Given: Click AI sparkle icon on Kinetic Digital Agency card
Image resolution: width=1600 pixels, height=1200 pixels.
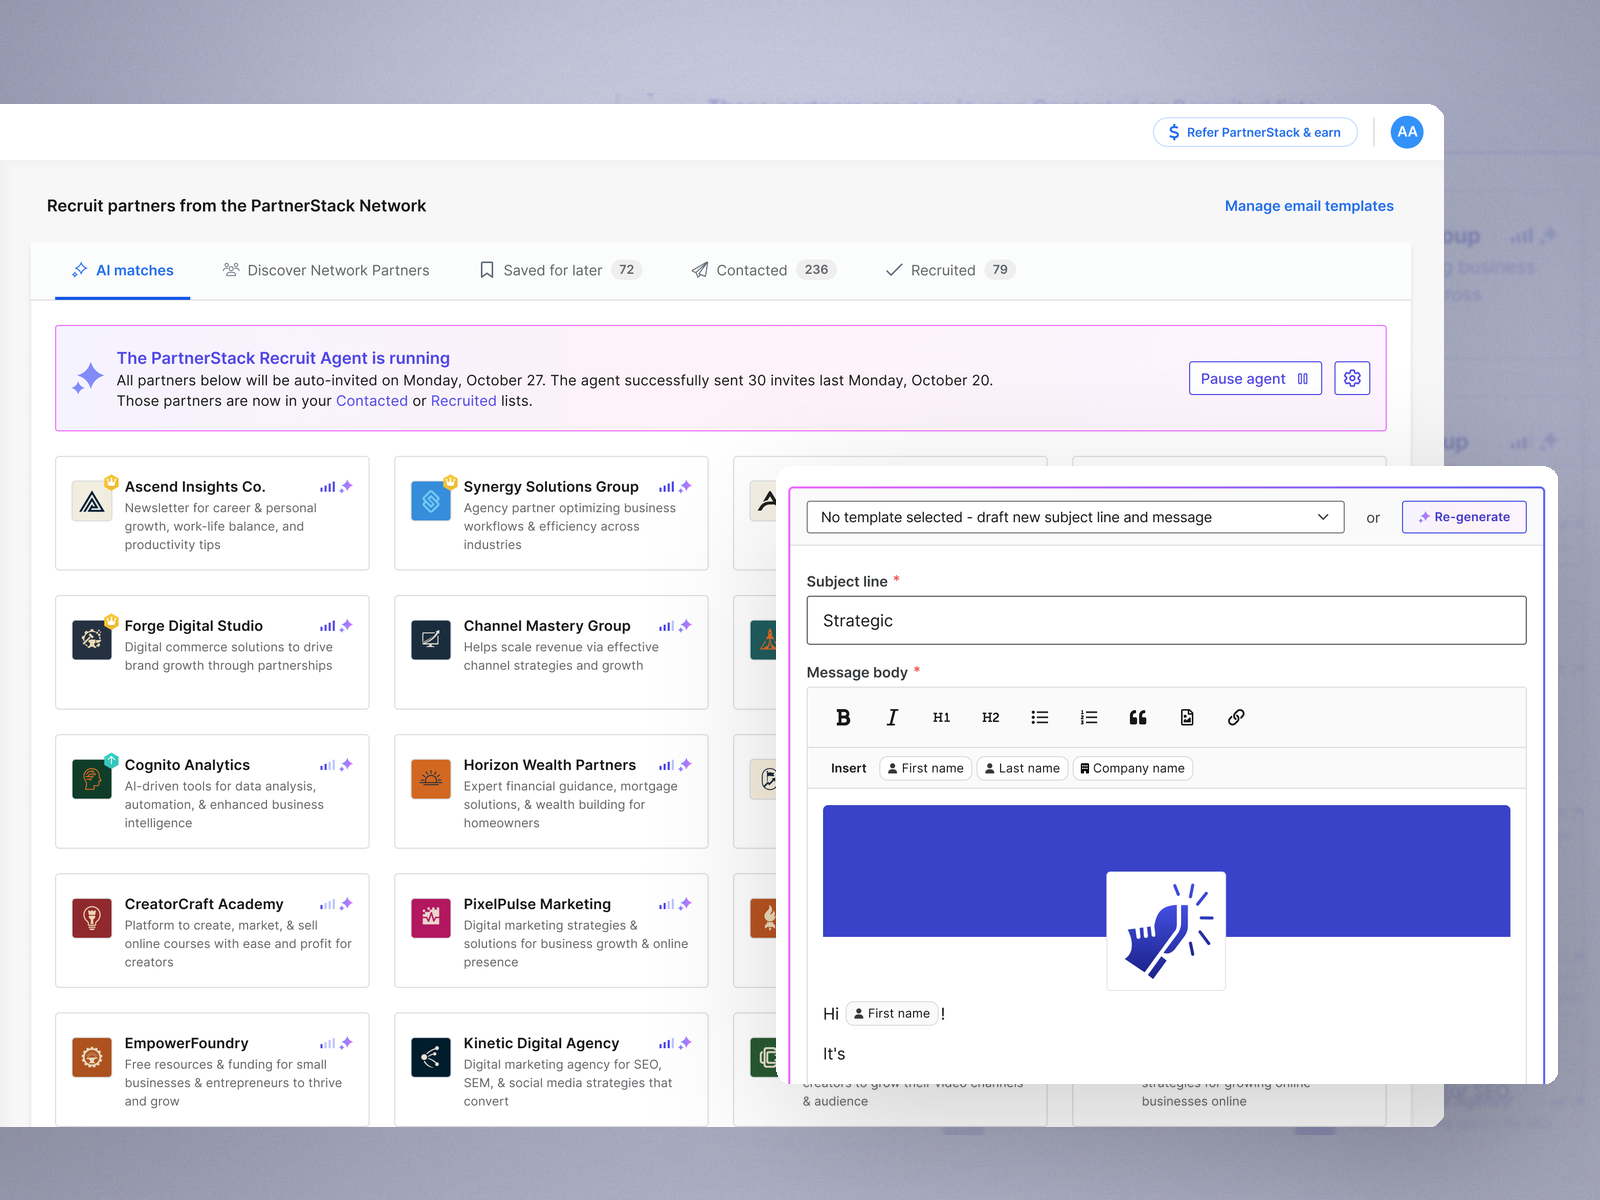Looking at the screenshot, I should 685,1043.
